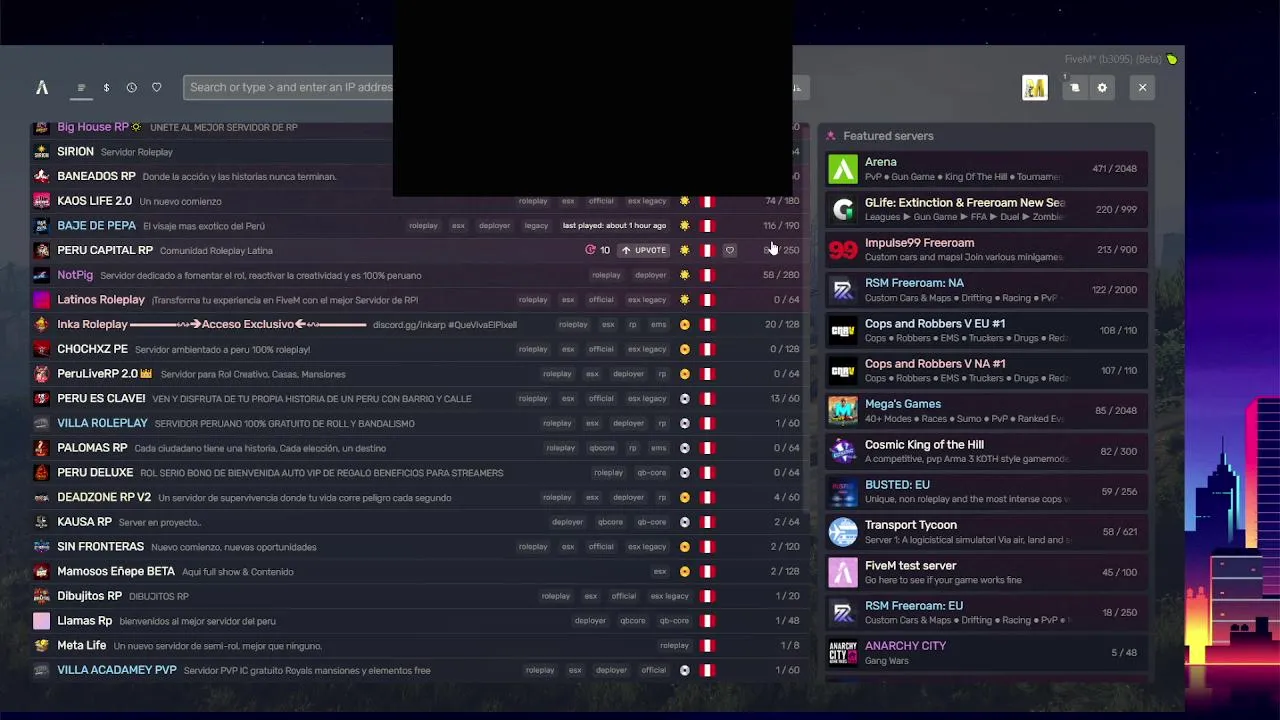Open the settings gear
Screen dimensions: 1280x720
1102,88
